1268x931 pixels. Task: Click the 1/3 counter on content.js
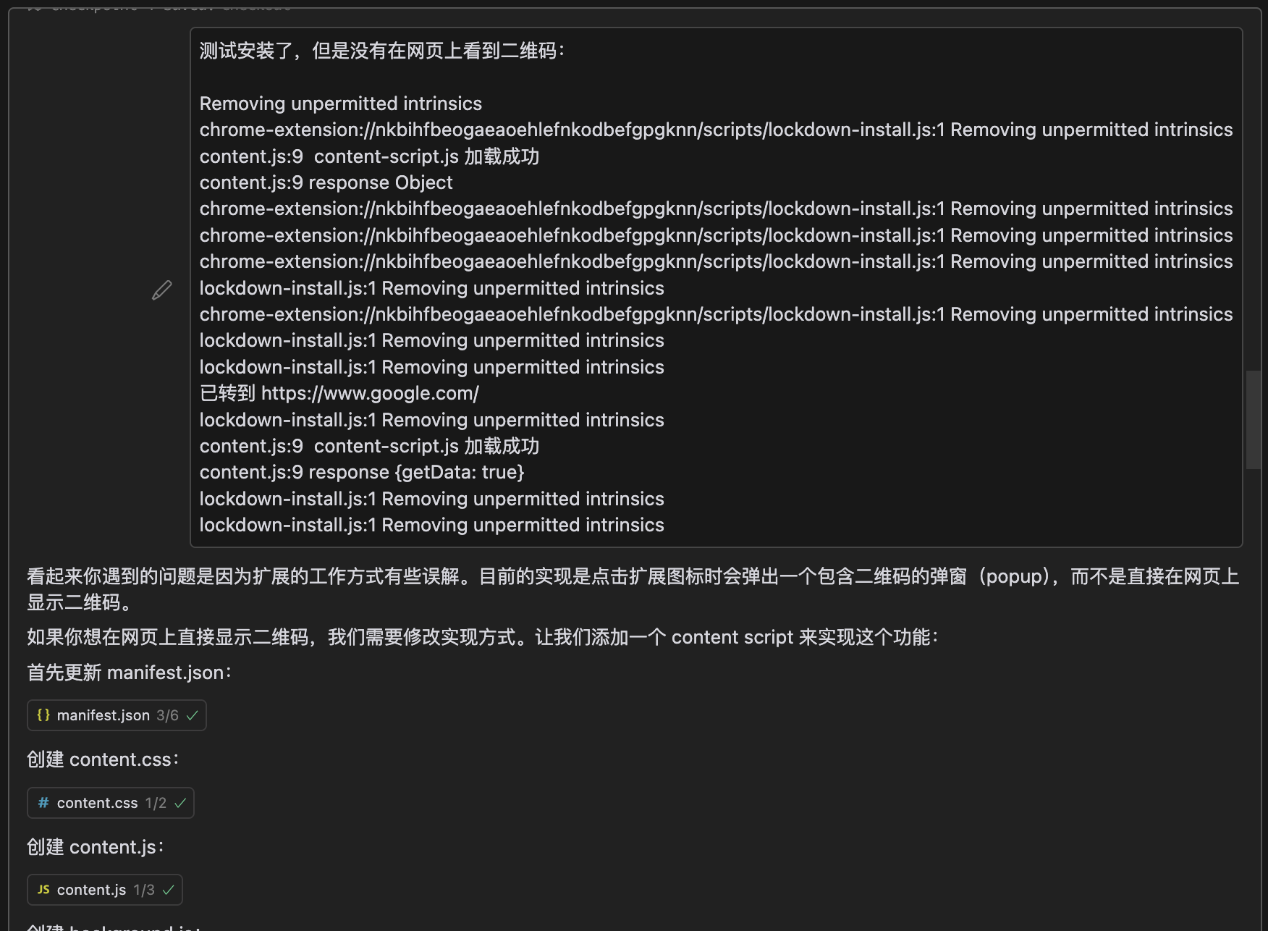click(144, 890)
